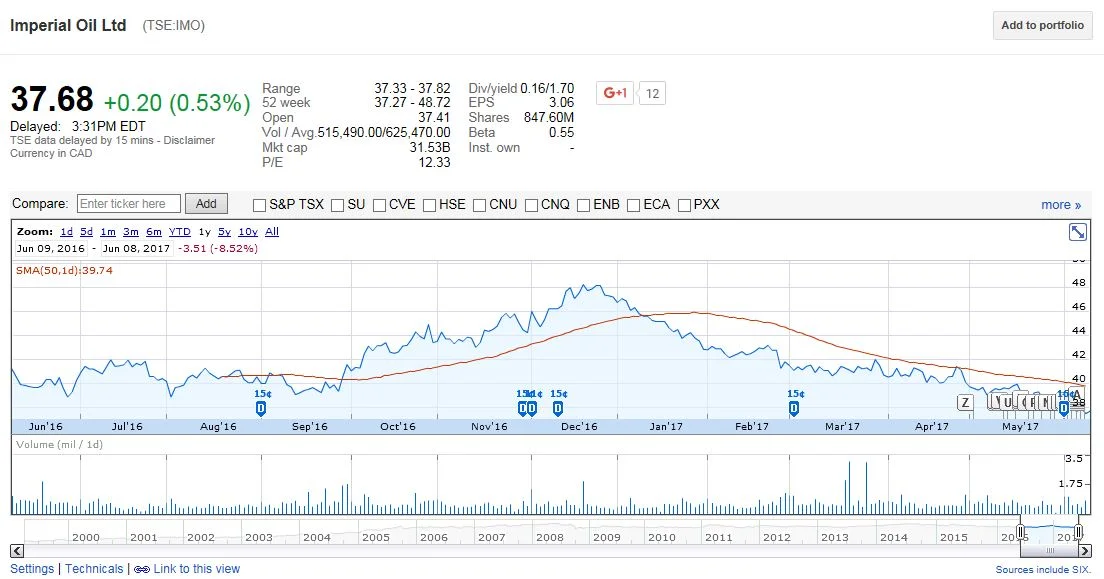Click the SMA(50,1d):39.74 label

(x=64, y=270)
